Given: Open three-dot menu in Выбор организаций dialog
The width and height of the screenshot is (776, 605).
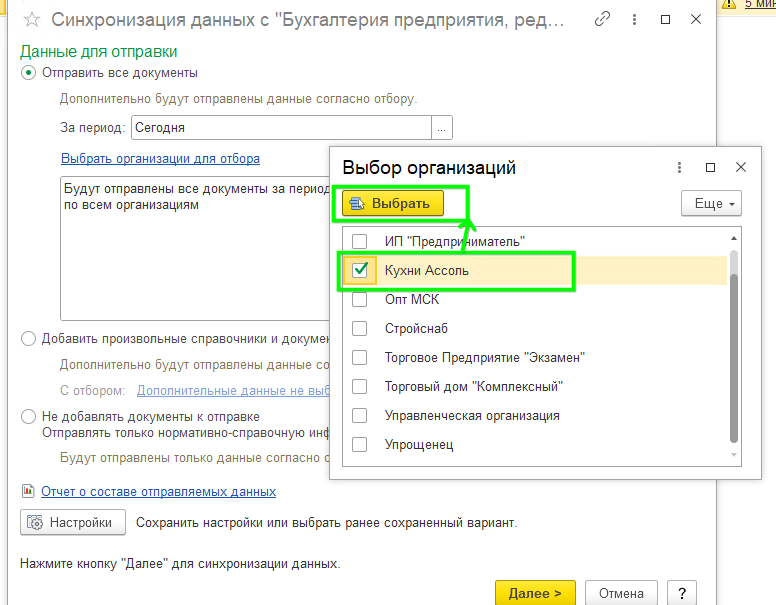Looking at the screenshot, I should pyautogui.click(x=679, y=167).
